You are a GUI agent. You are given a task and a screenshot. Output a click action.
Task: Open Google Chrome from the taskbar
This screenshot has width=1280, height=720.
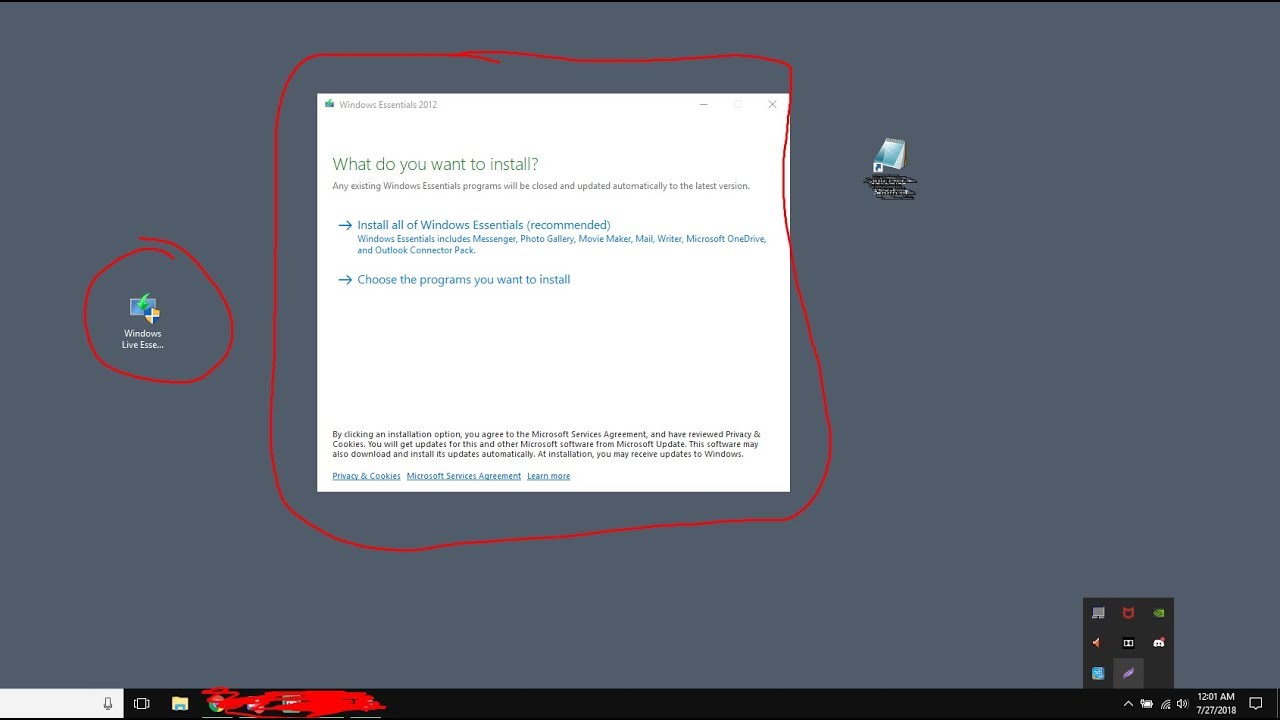215,704
